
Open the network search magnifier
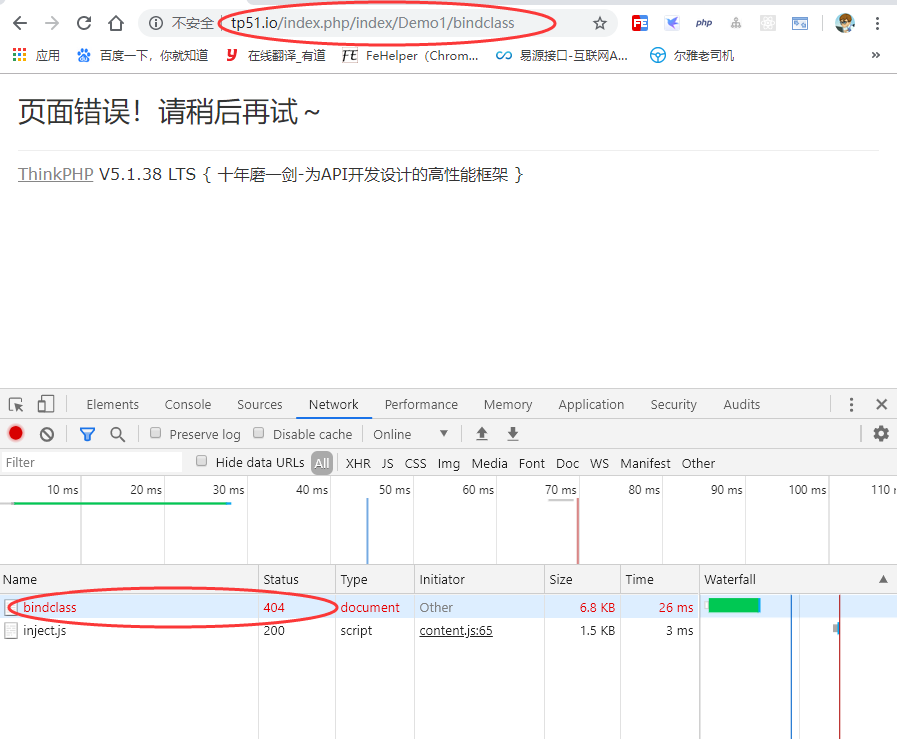point(117,434)
